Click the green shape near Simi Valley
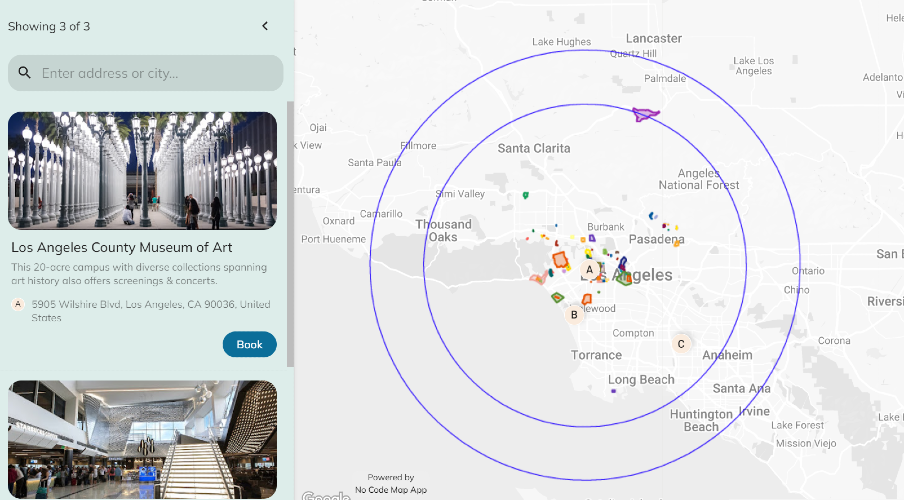Screen dimensions: 904x500 coord(525,196)
